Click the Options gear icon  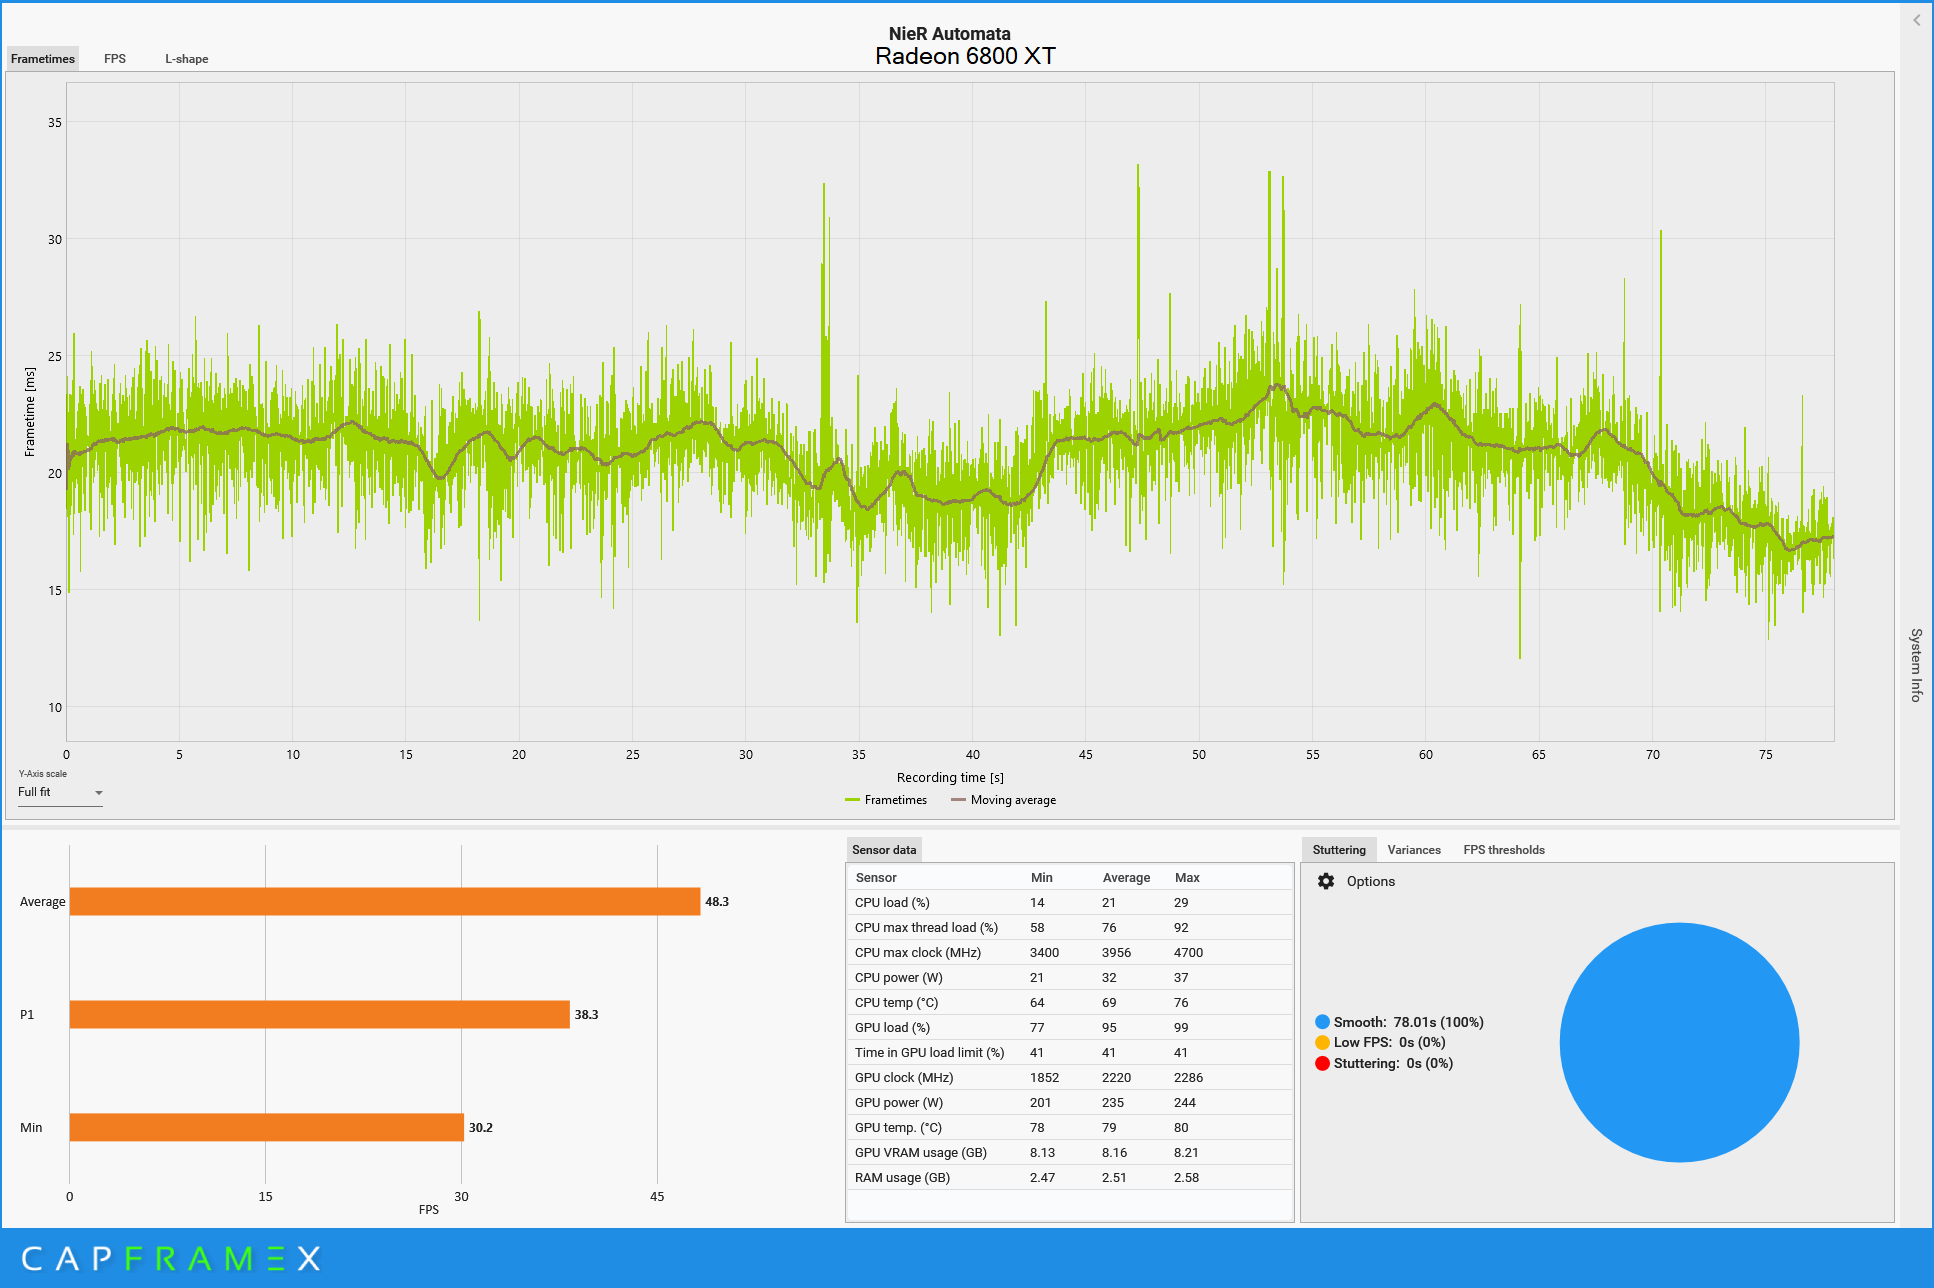1326,881
